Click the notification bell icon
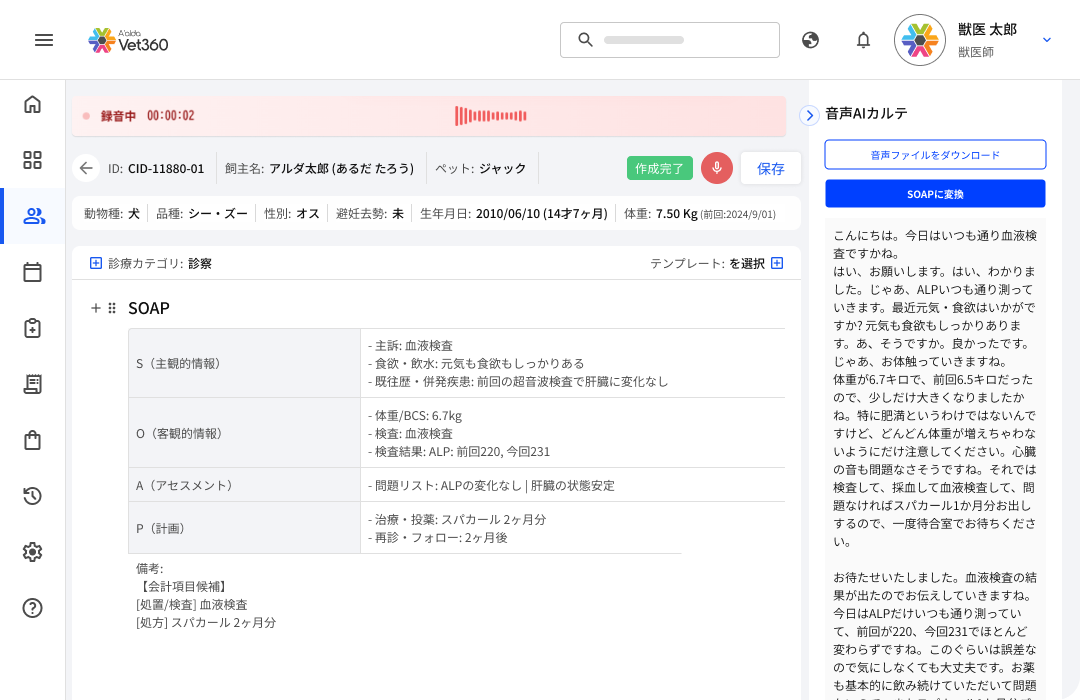This screenshot has height=700, width=1080. pyautogui.click(x=863, y=40)
